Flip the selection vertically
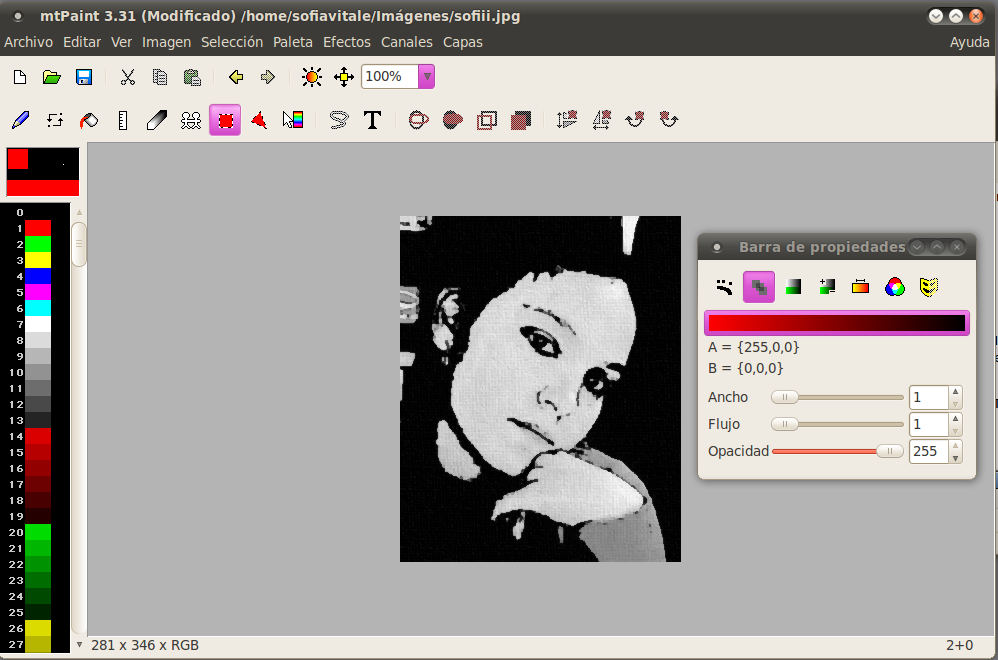998x660 pixels. pos(566,120)
